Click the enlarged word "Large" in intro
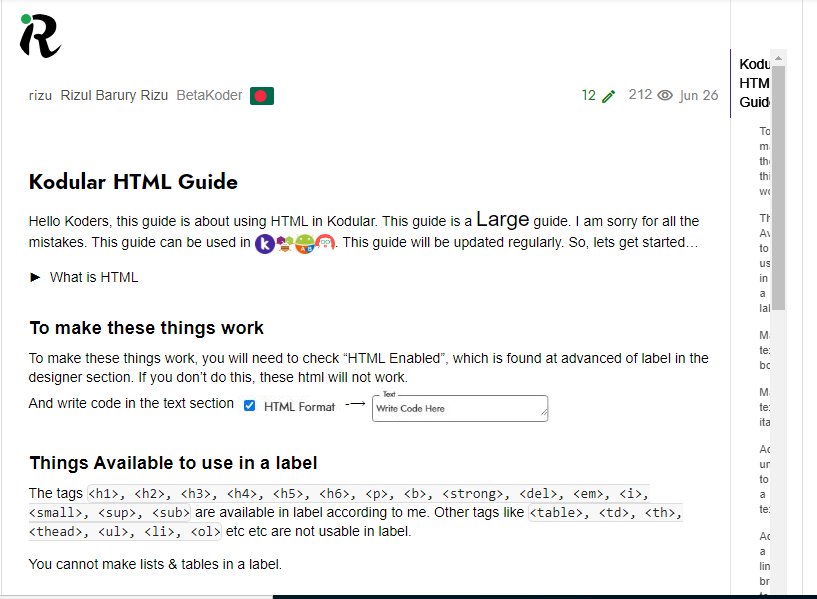The width and height of the screenshot is (817, 599). pyautogui.click(x=502, y=219)
